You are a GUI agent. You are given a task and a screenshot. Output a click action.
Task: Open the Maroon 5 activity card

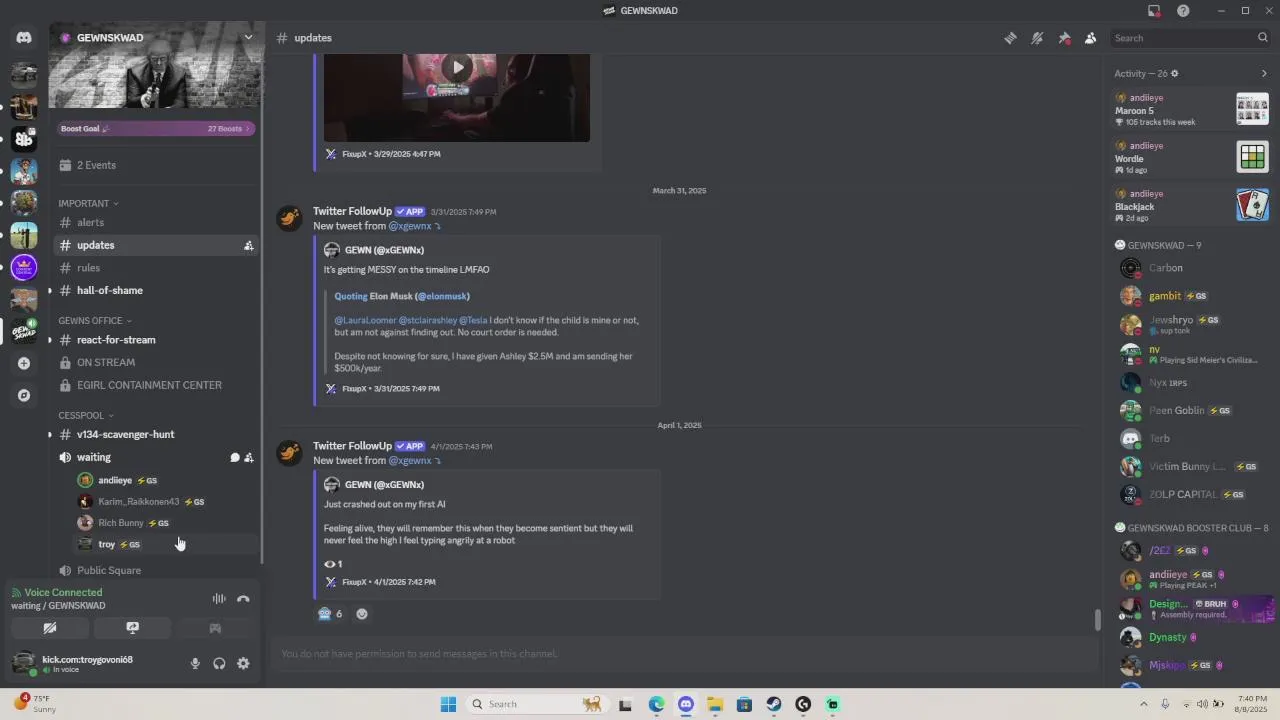point(1193,110)
